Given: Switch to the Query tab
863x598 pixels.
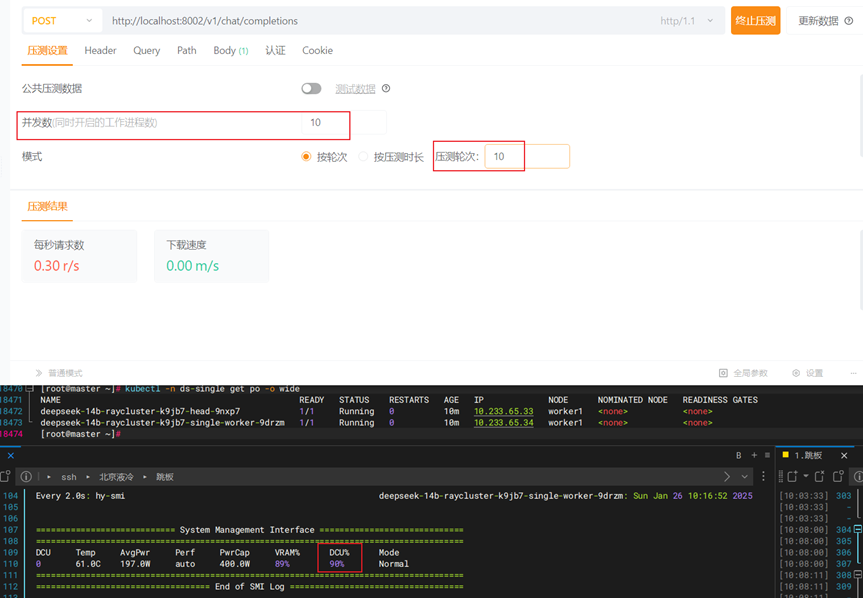Looking at the screenshot, I should 146,51.
